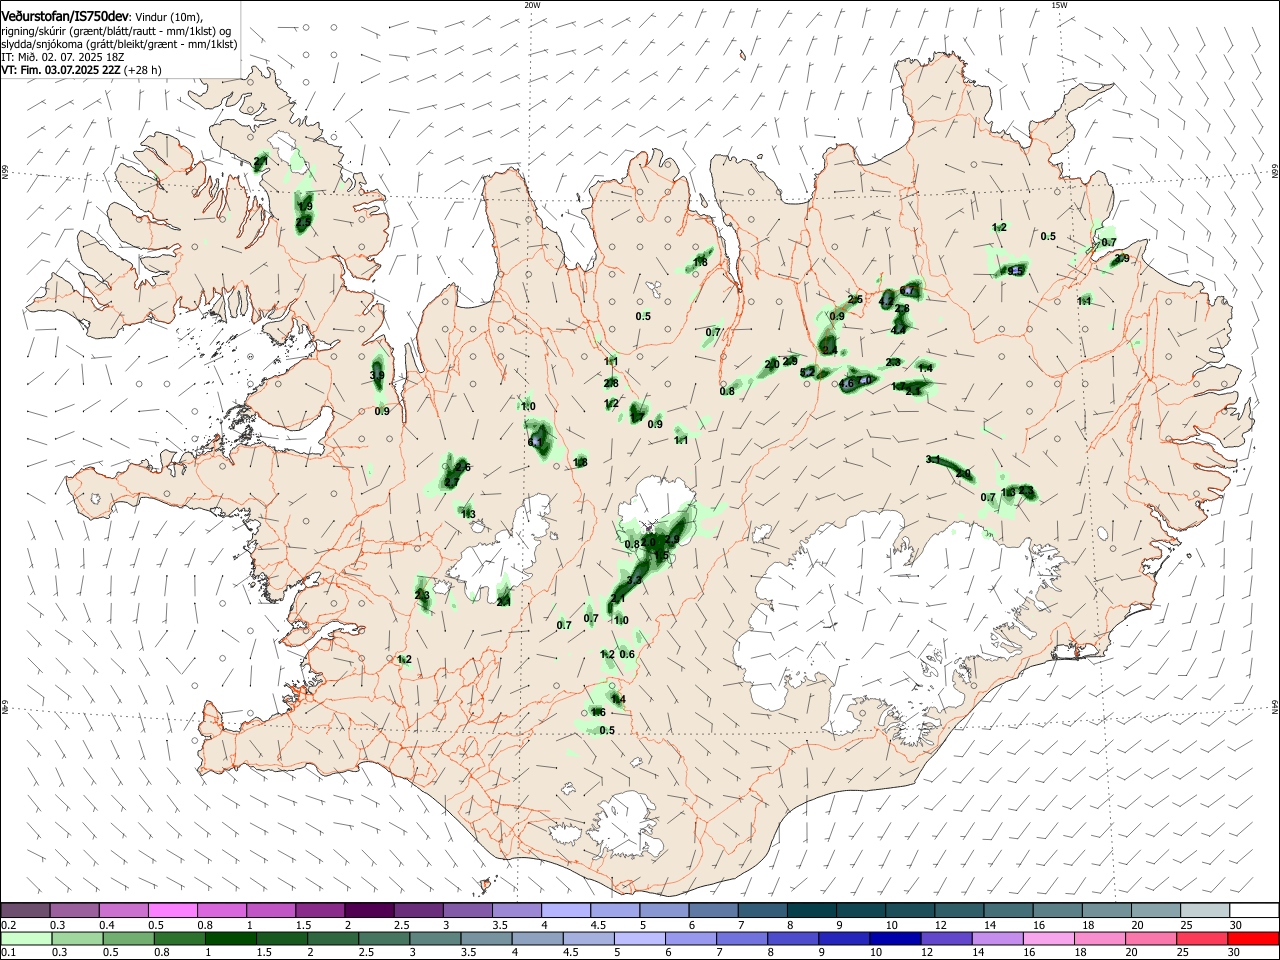Click the Veðurstofan/IS750dev title text

(x=66, y=15)
